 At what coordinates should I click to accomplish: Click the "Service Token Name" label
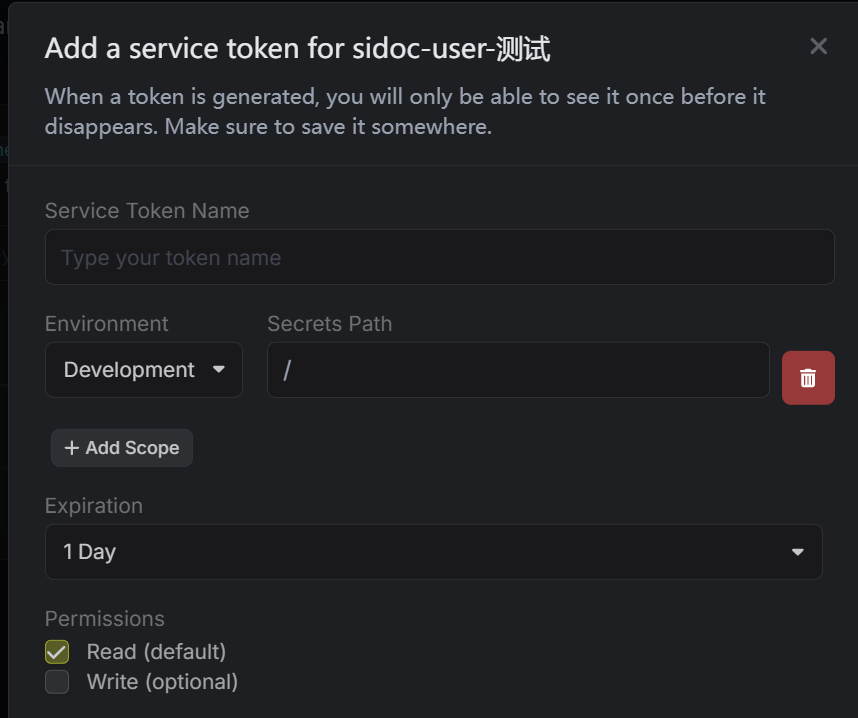[147, 211]
